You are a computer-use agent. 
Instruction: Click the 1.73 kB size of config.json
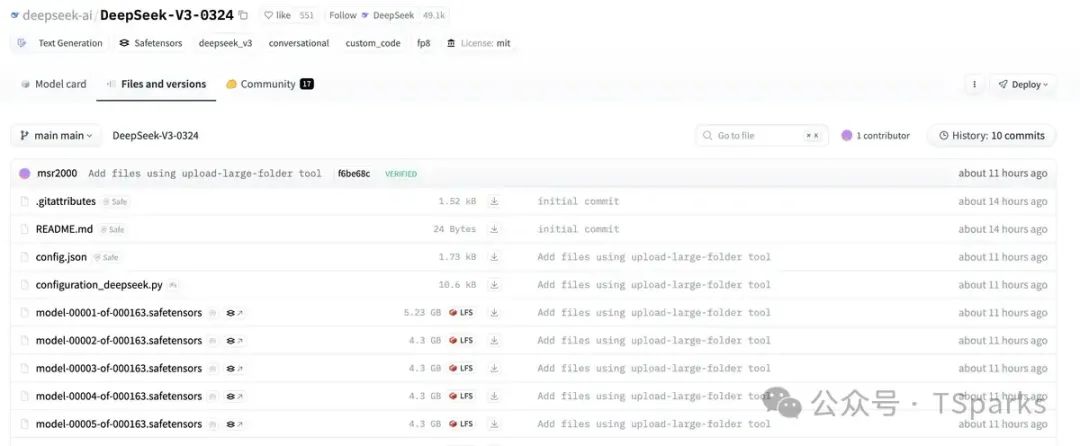(x=457, y=257)
